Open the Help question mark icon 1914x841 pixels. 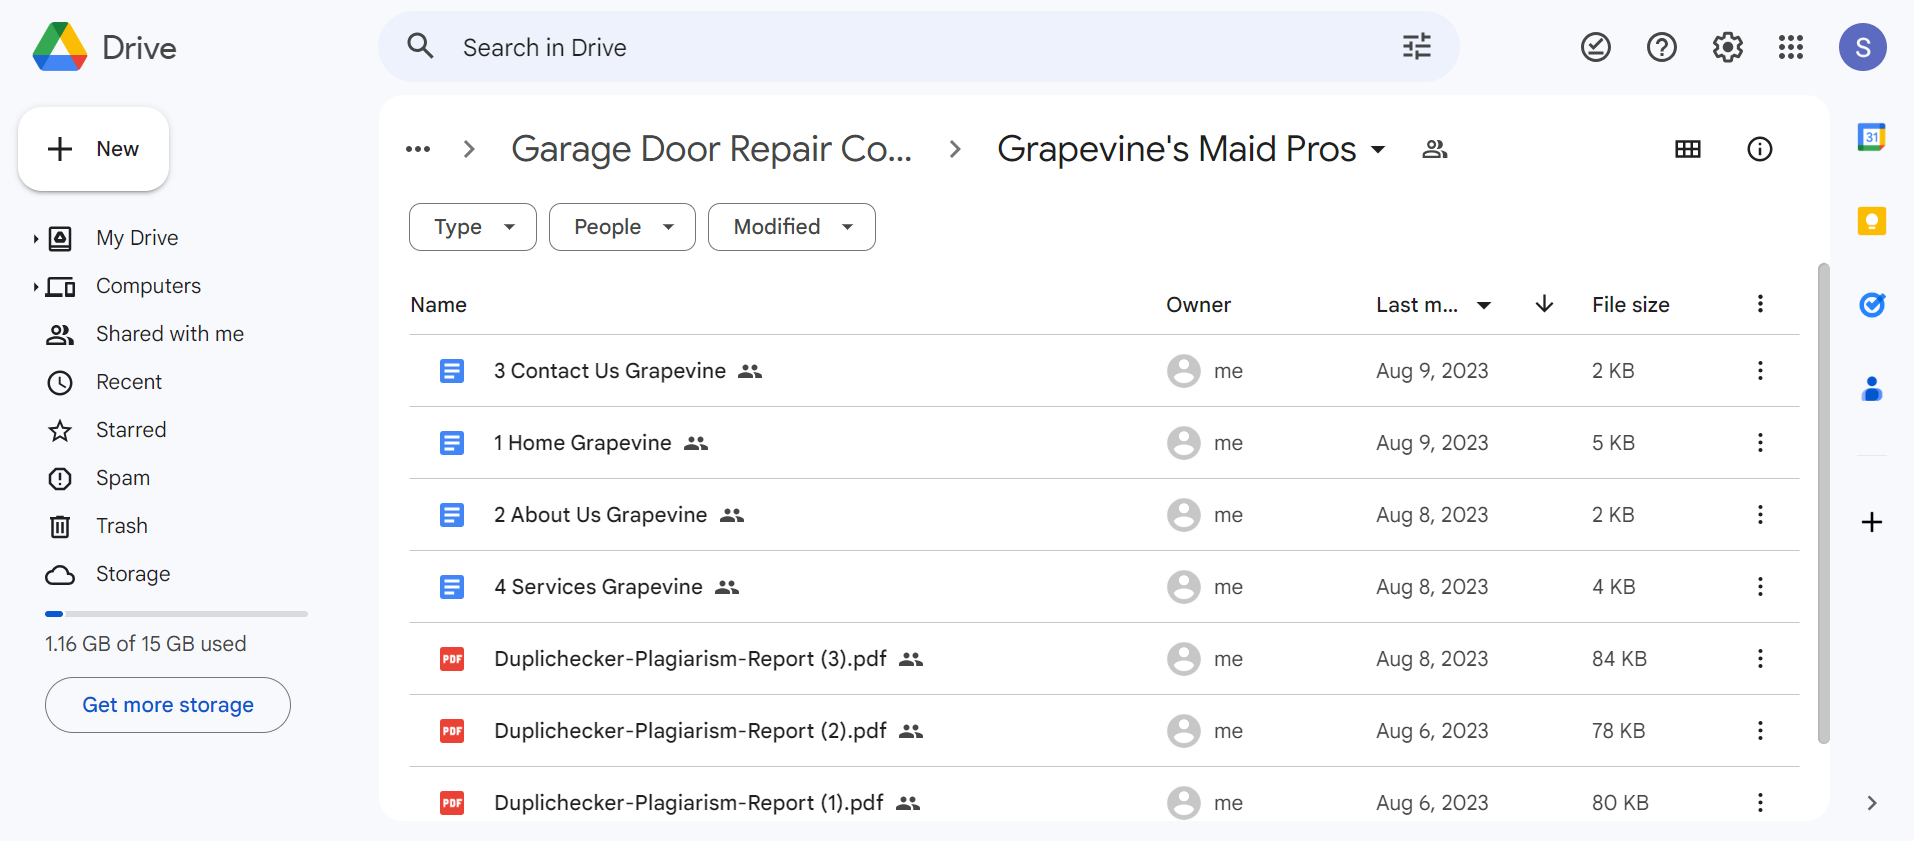1662,47
